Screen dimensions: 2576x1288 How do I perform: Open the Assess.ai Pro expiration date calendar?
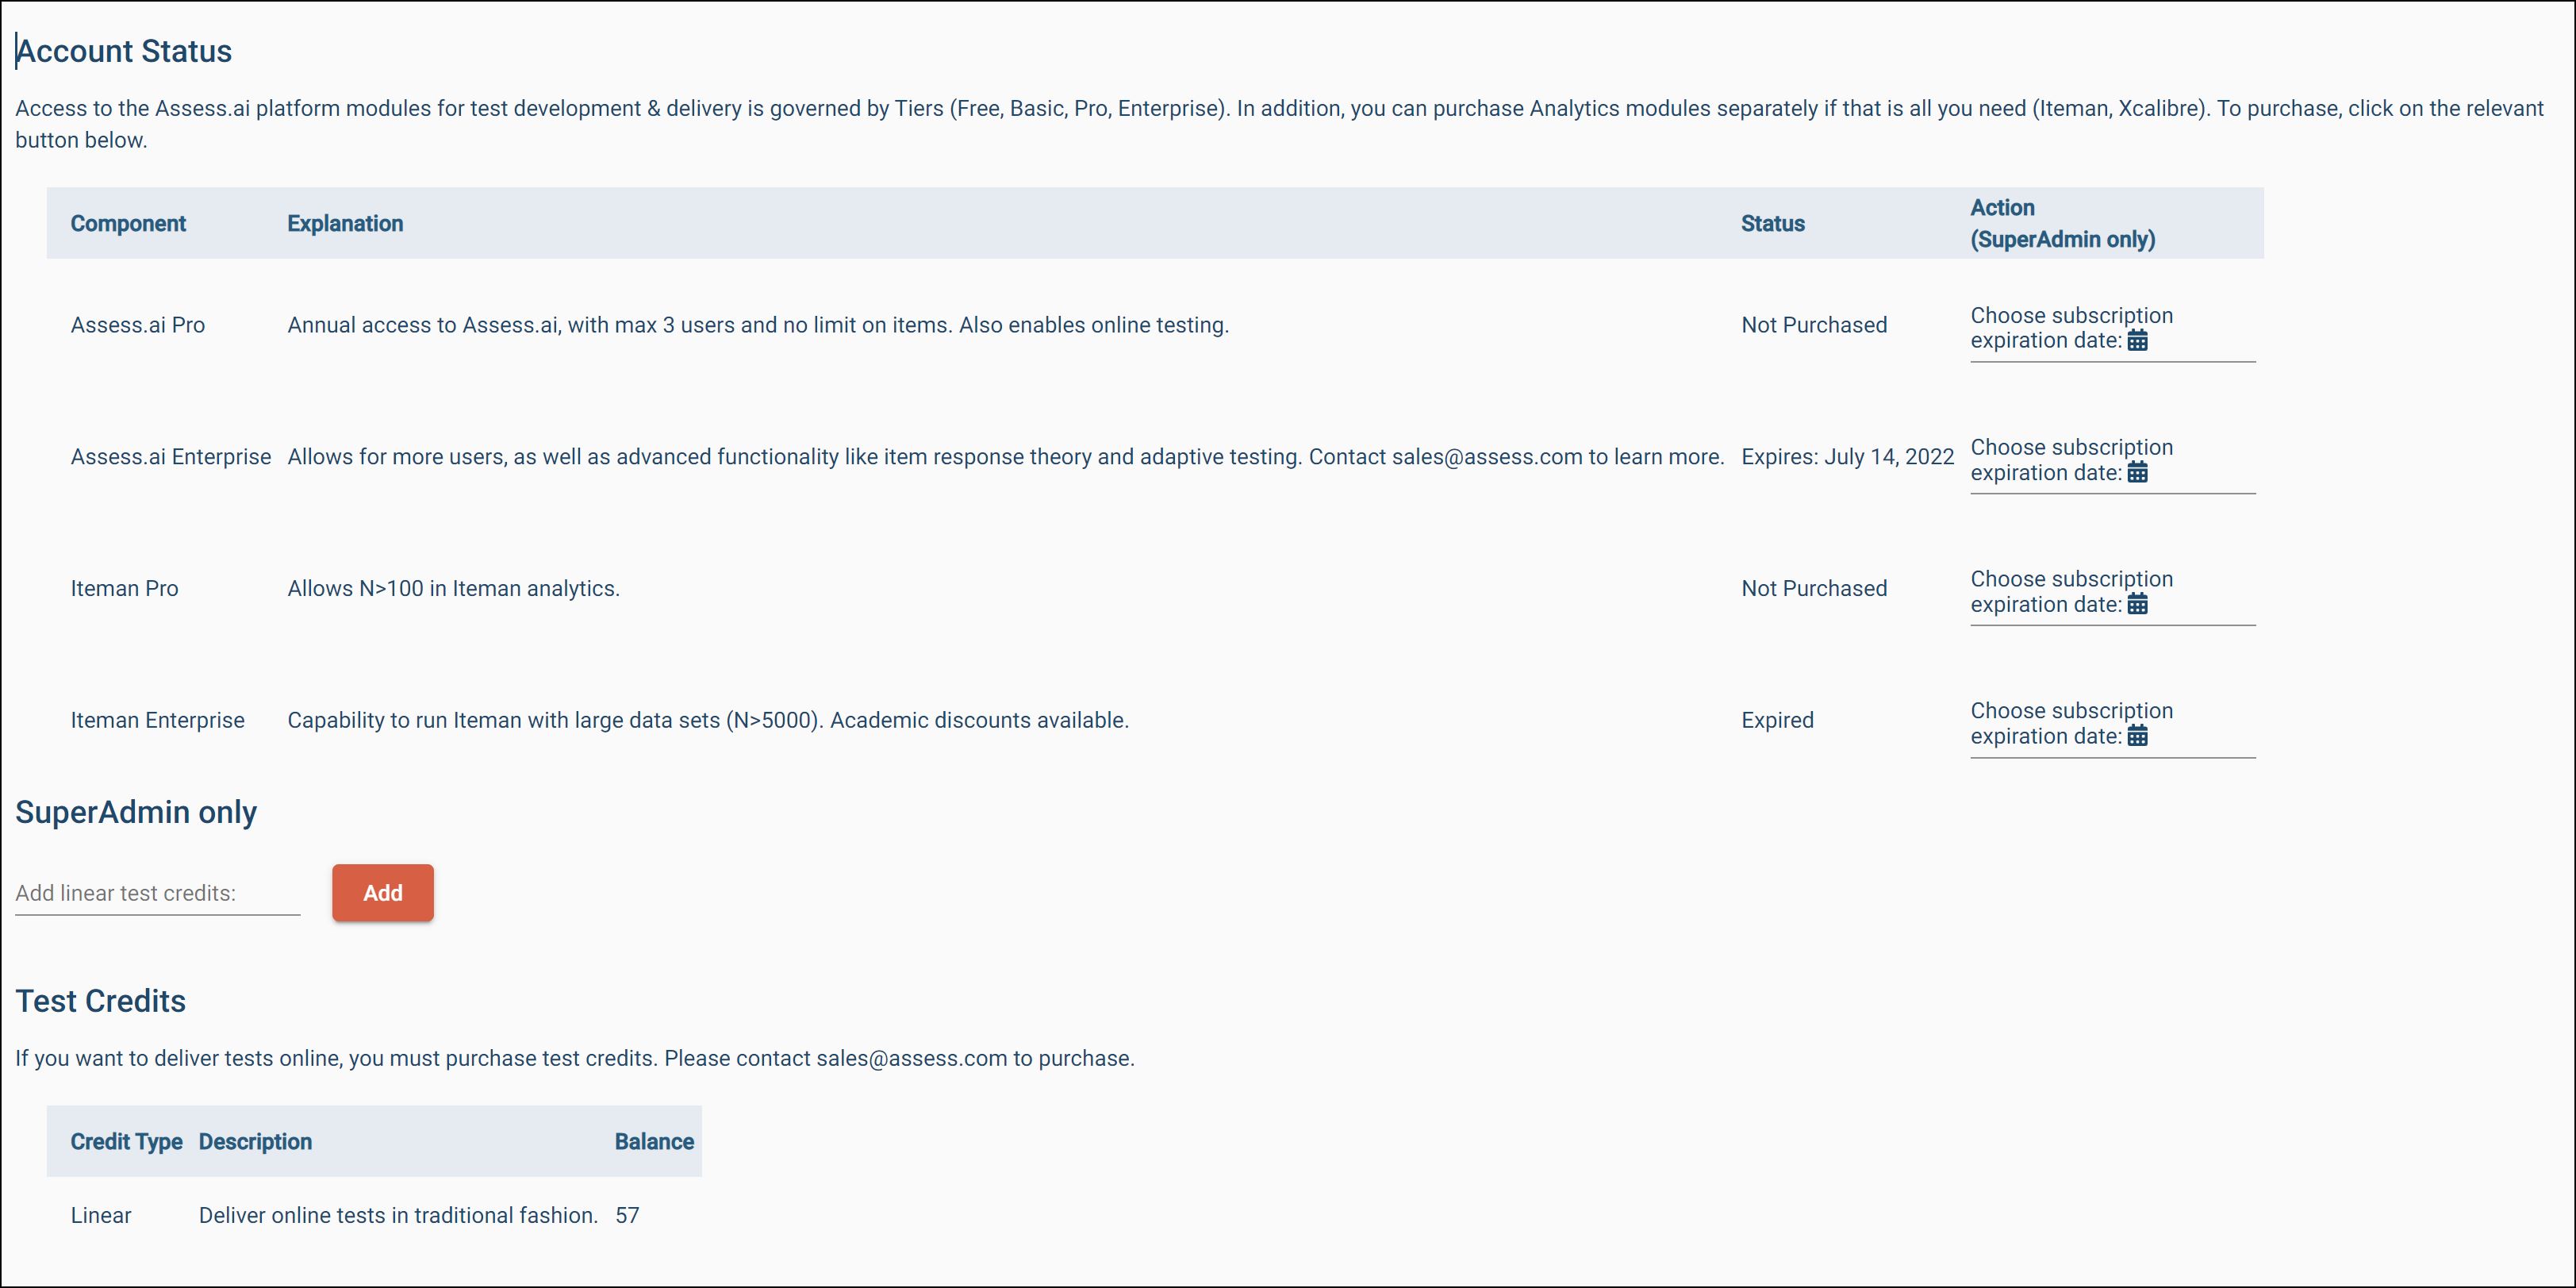pyautogui.click(x=2138, y=340)
